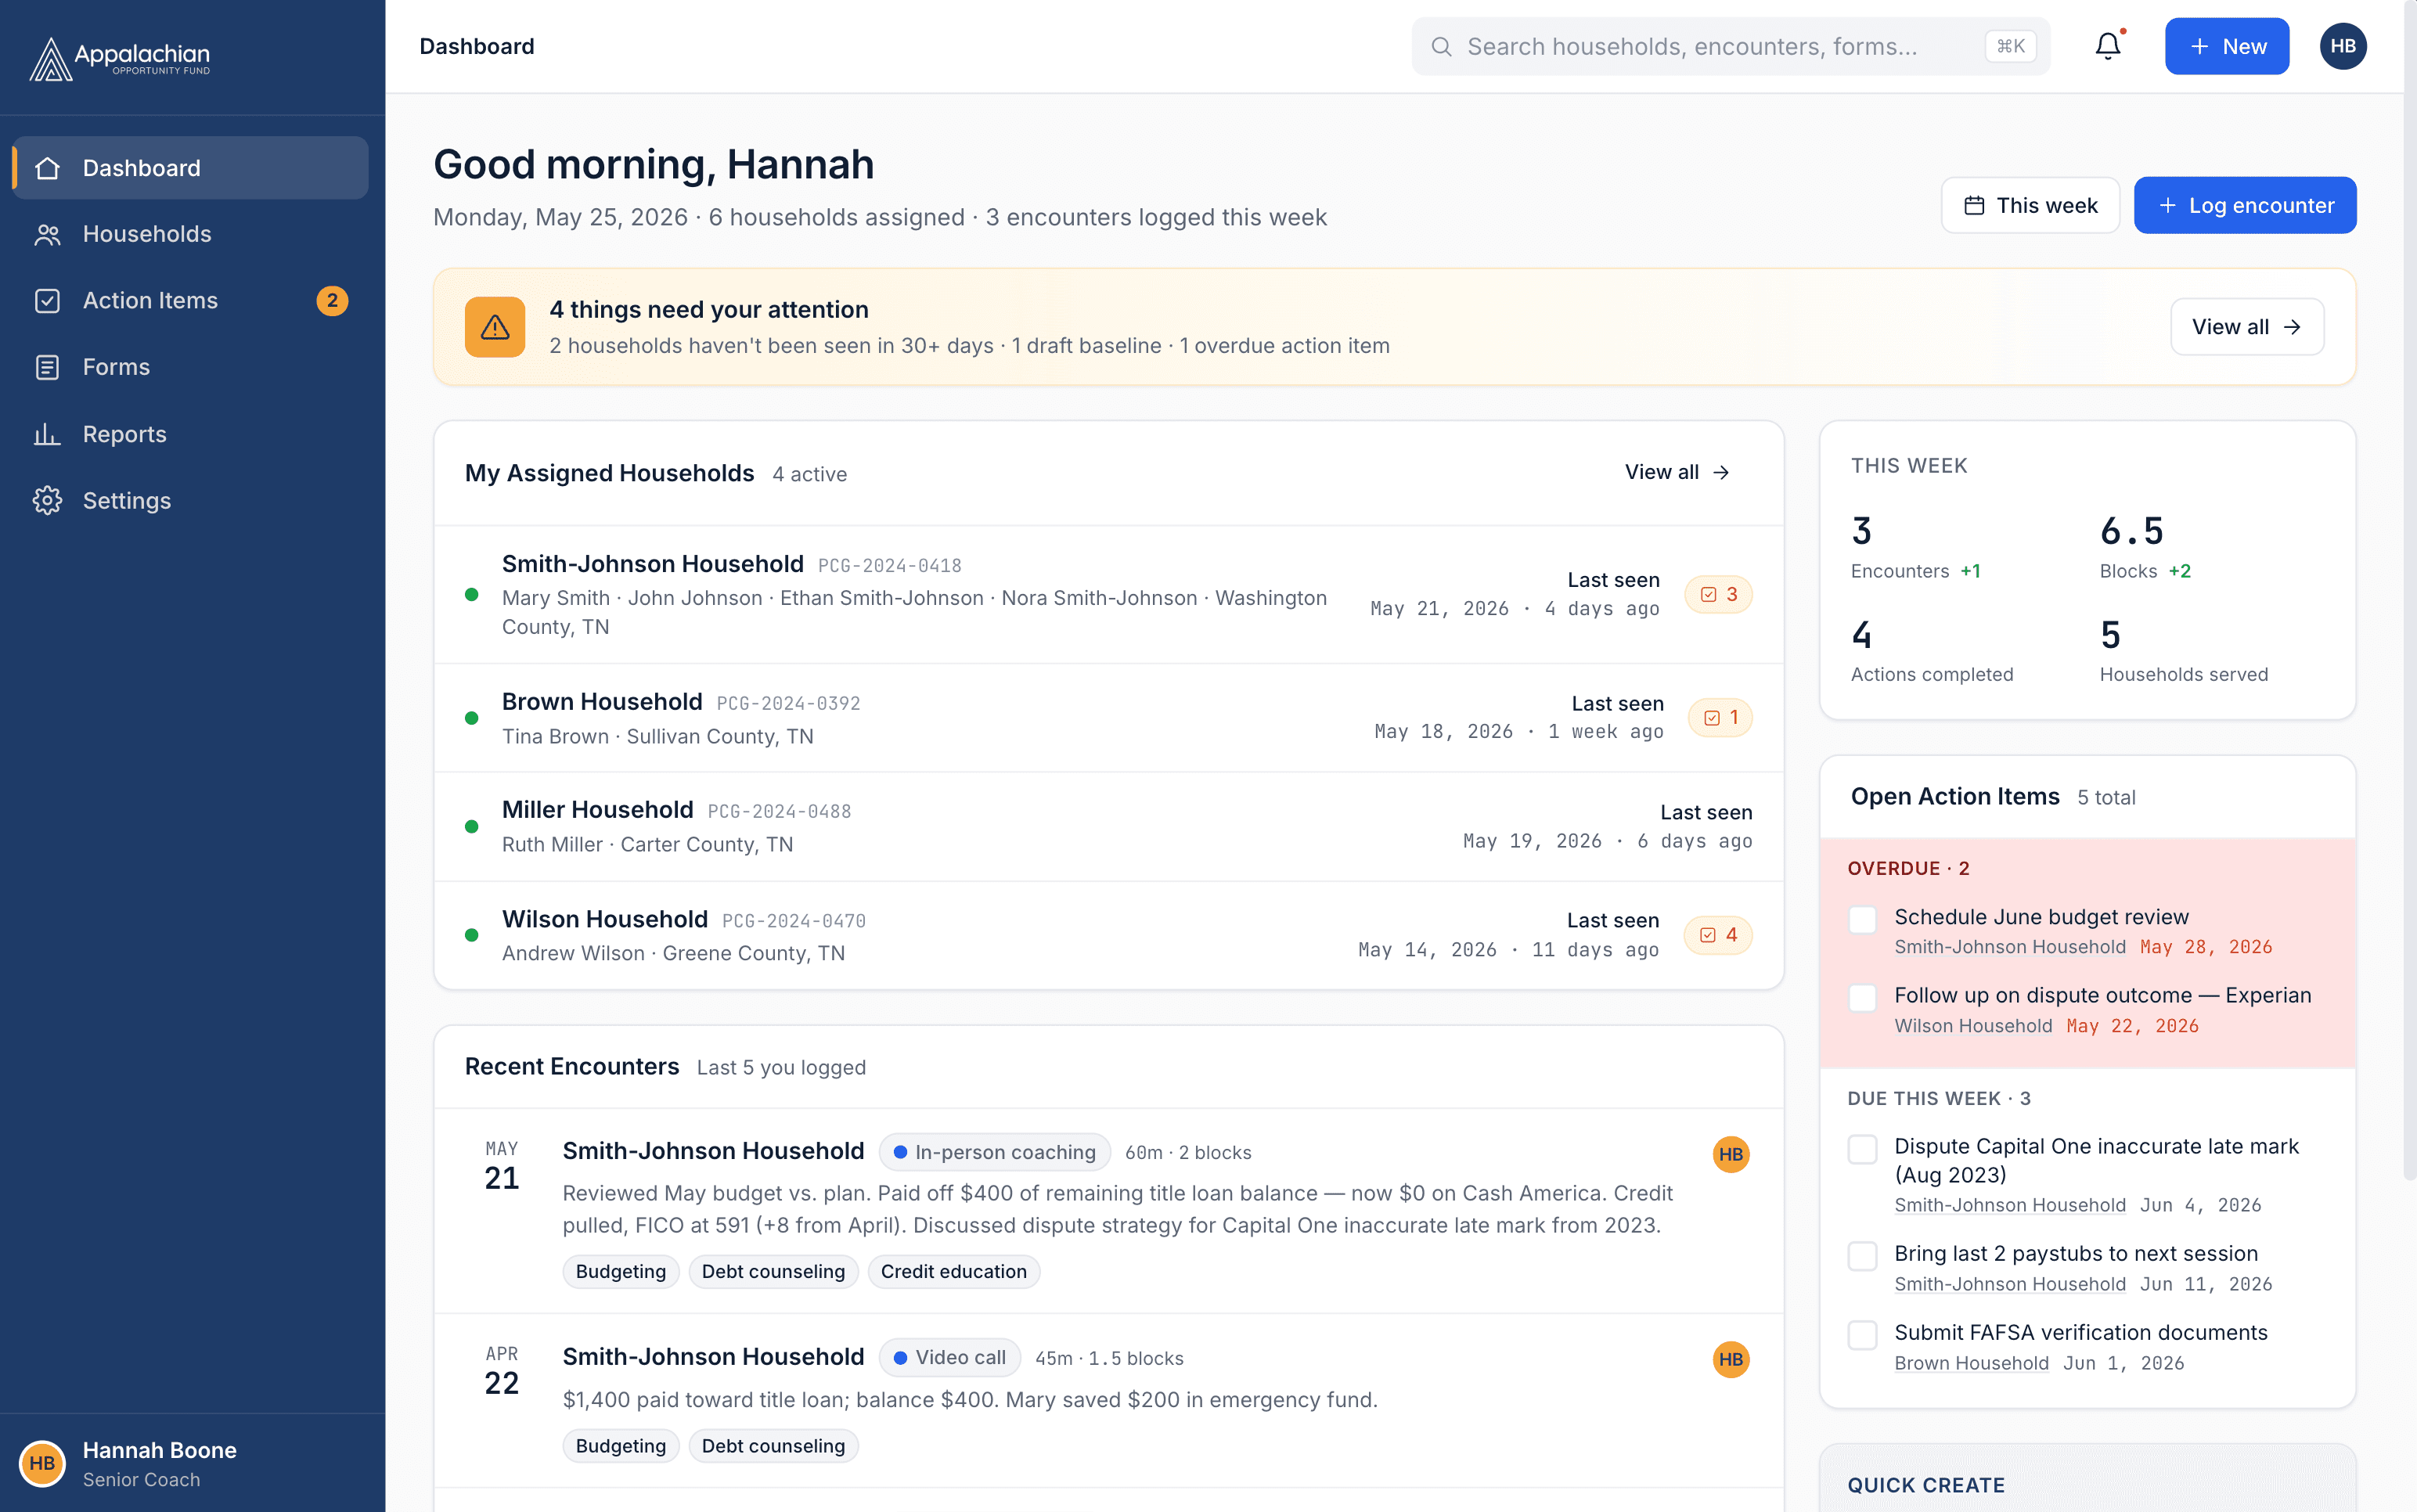
Task: Open Wilson Household action items badge showing 4
Action: [x=1718, y=936]
